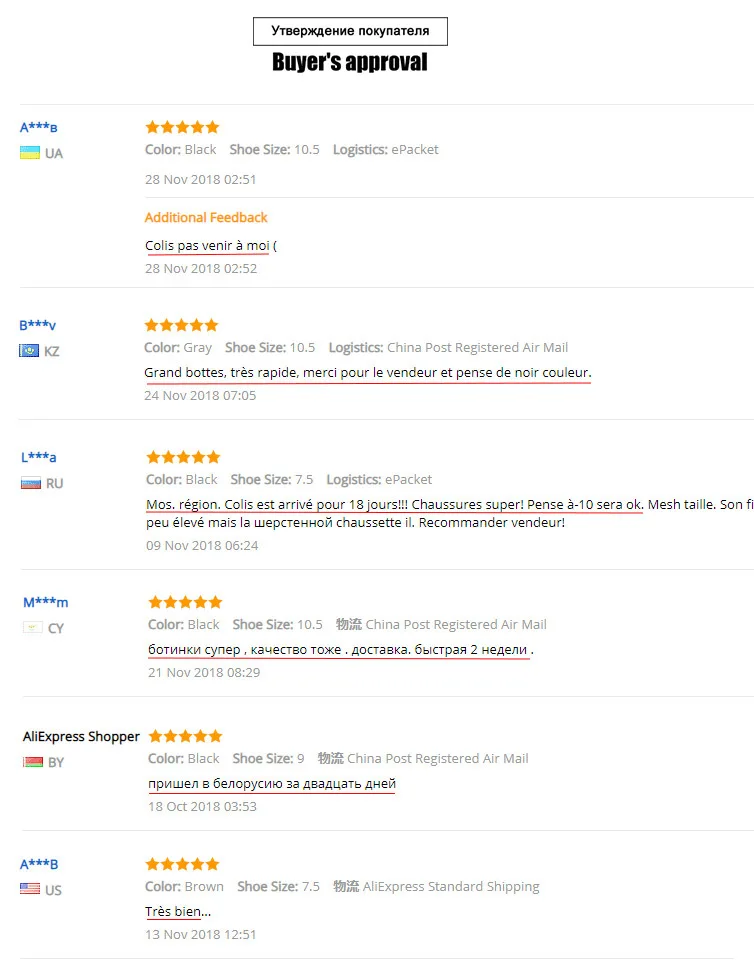Open reviewer M***m profile link
The image size is (754, 978).
pos(46,602)
